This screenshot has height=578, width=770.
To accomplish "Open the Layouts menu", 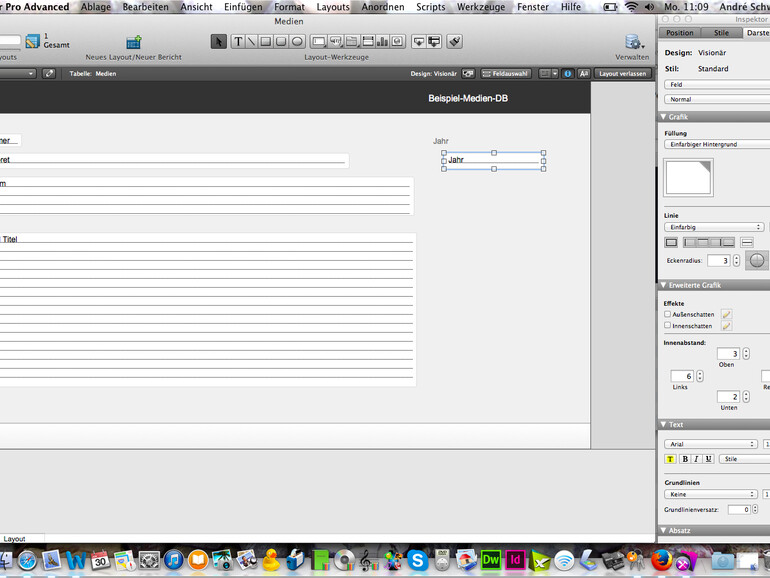I will [x=332, y=7].
